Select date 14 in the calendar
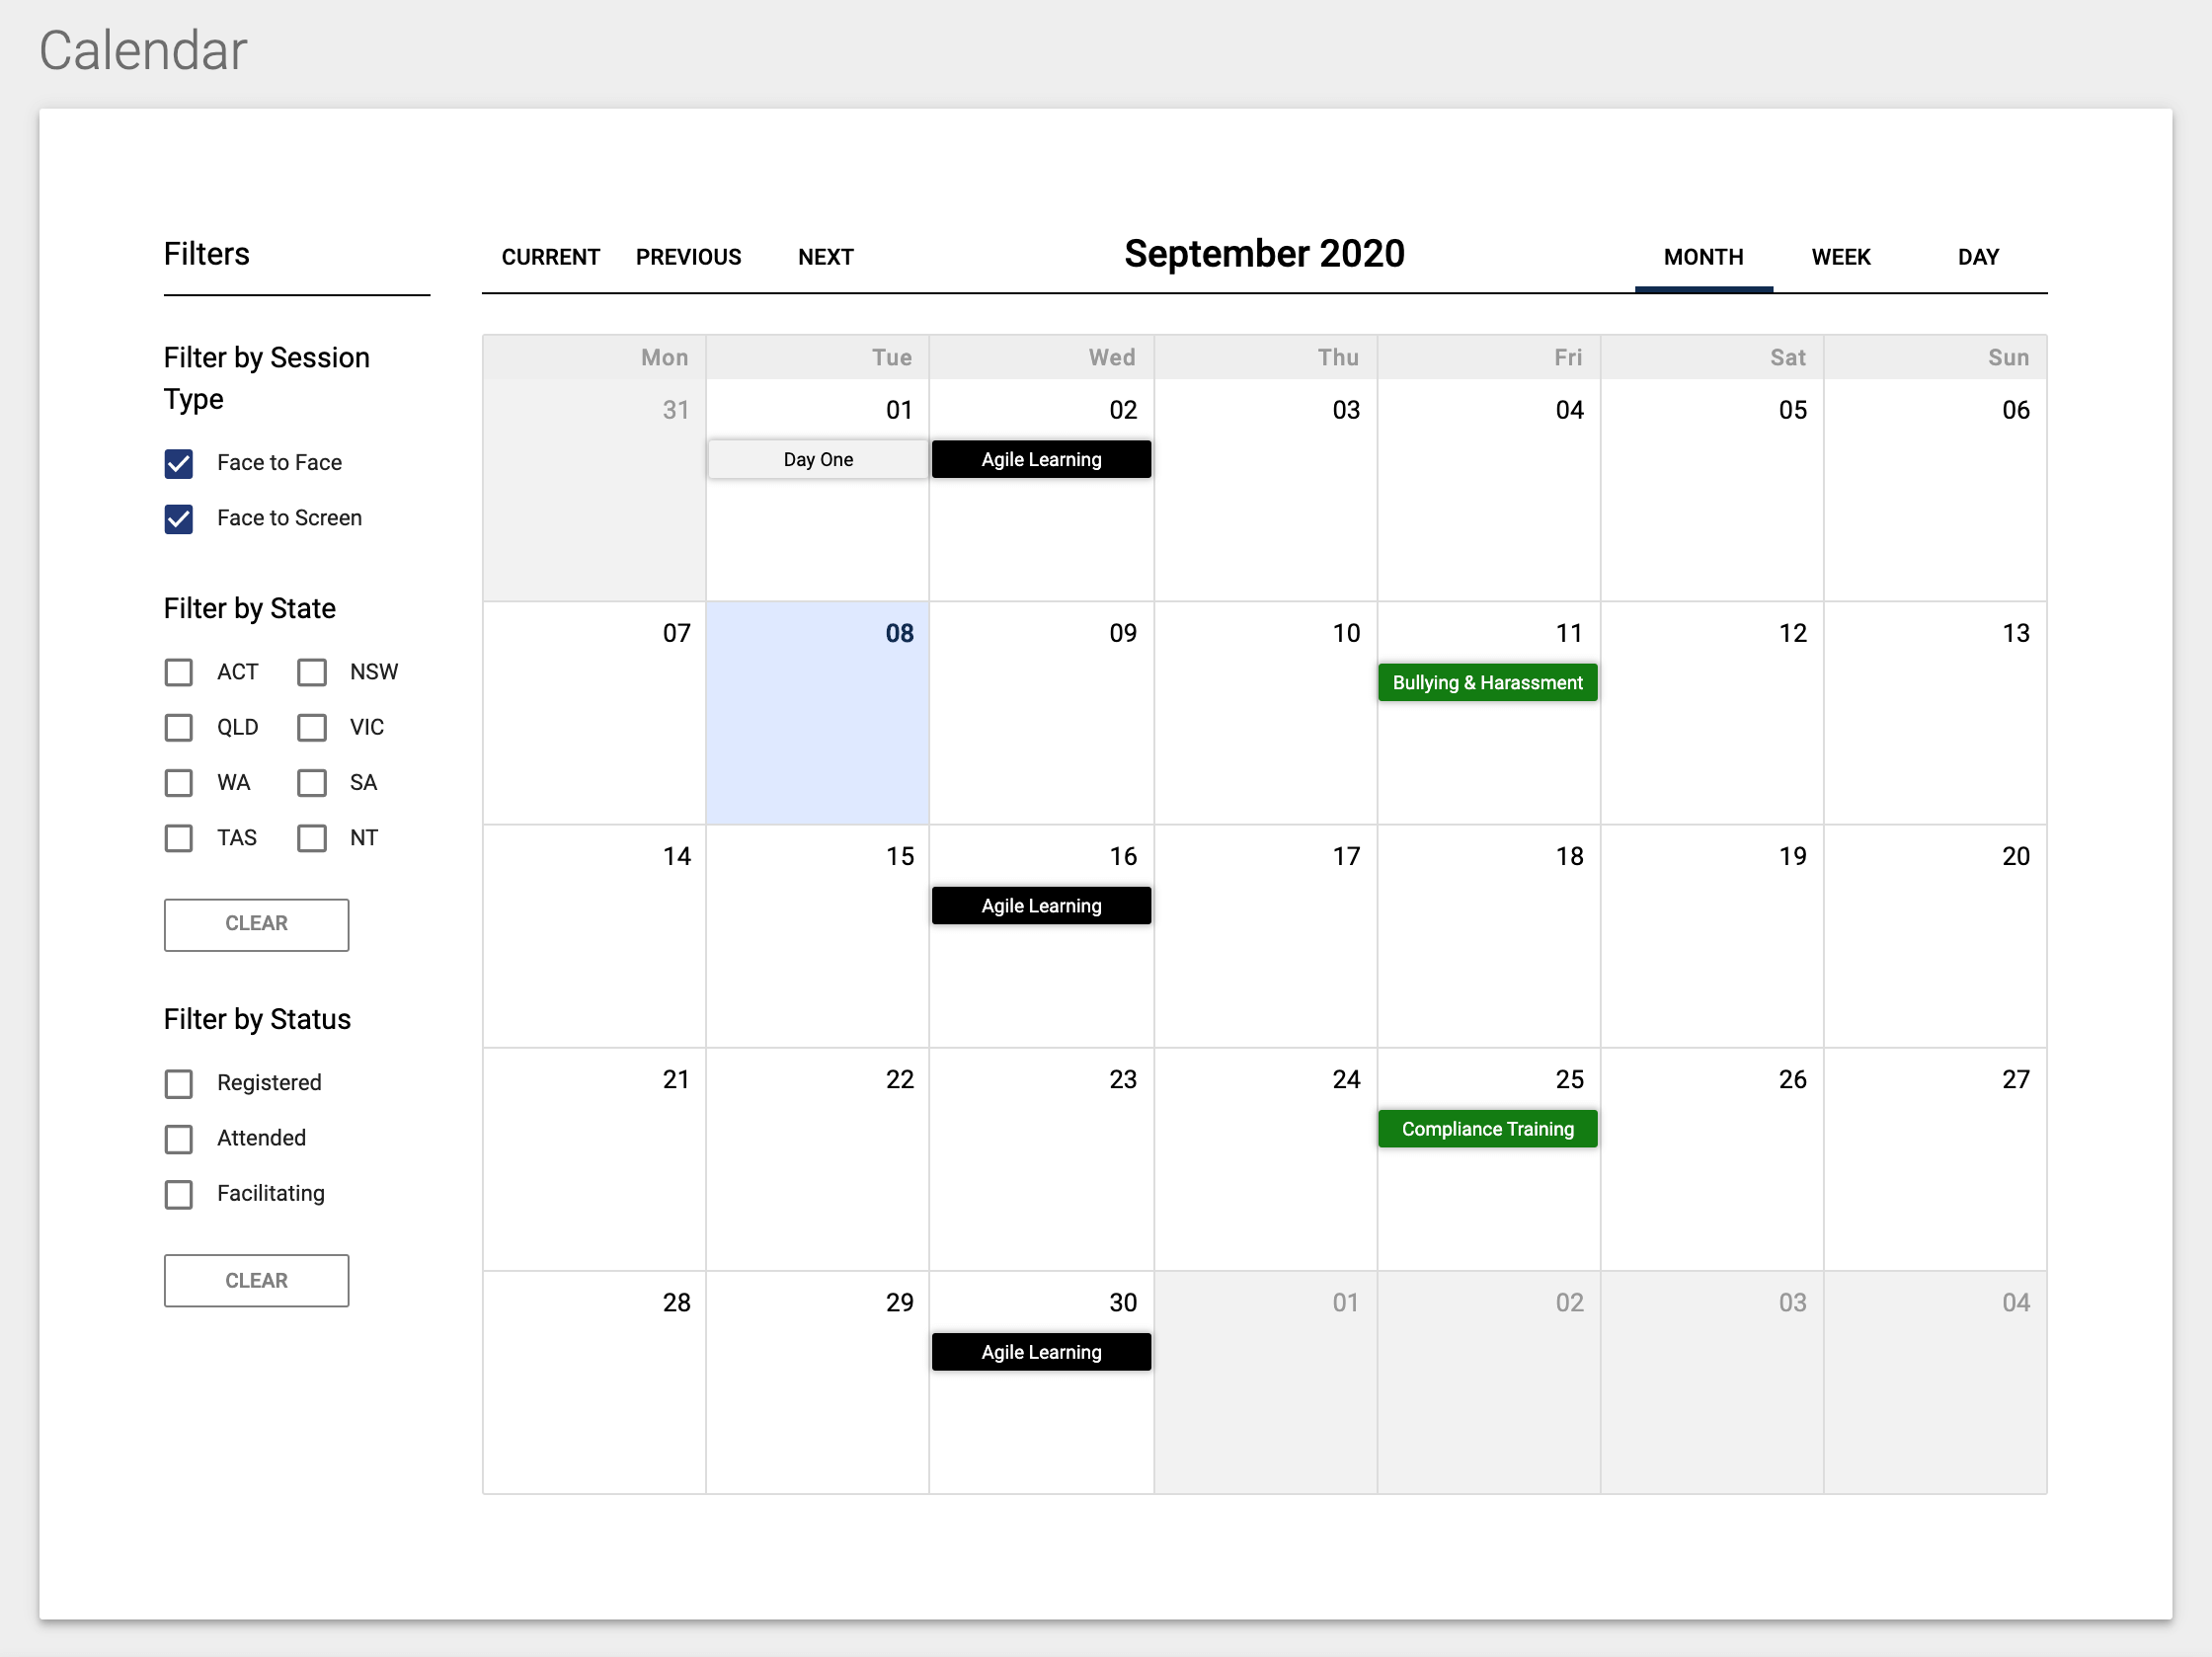 click(676, 857)
